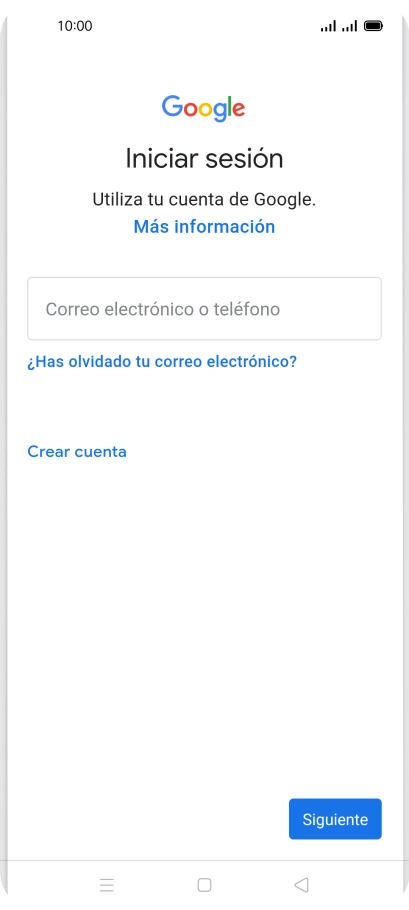The image size is (409, 910).
Task: Tap the square home navigation icon
Action: (x=204, y=884)
